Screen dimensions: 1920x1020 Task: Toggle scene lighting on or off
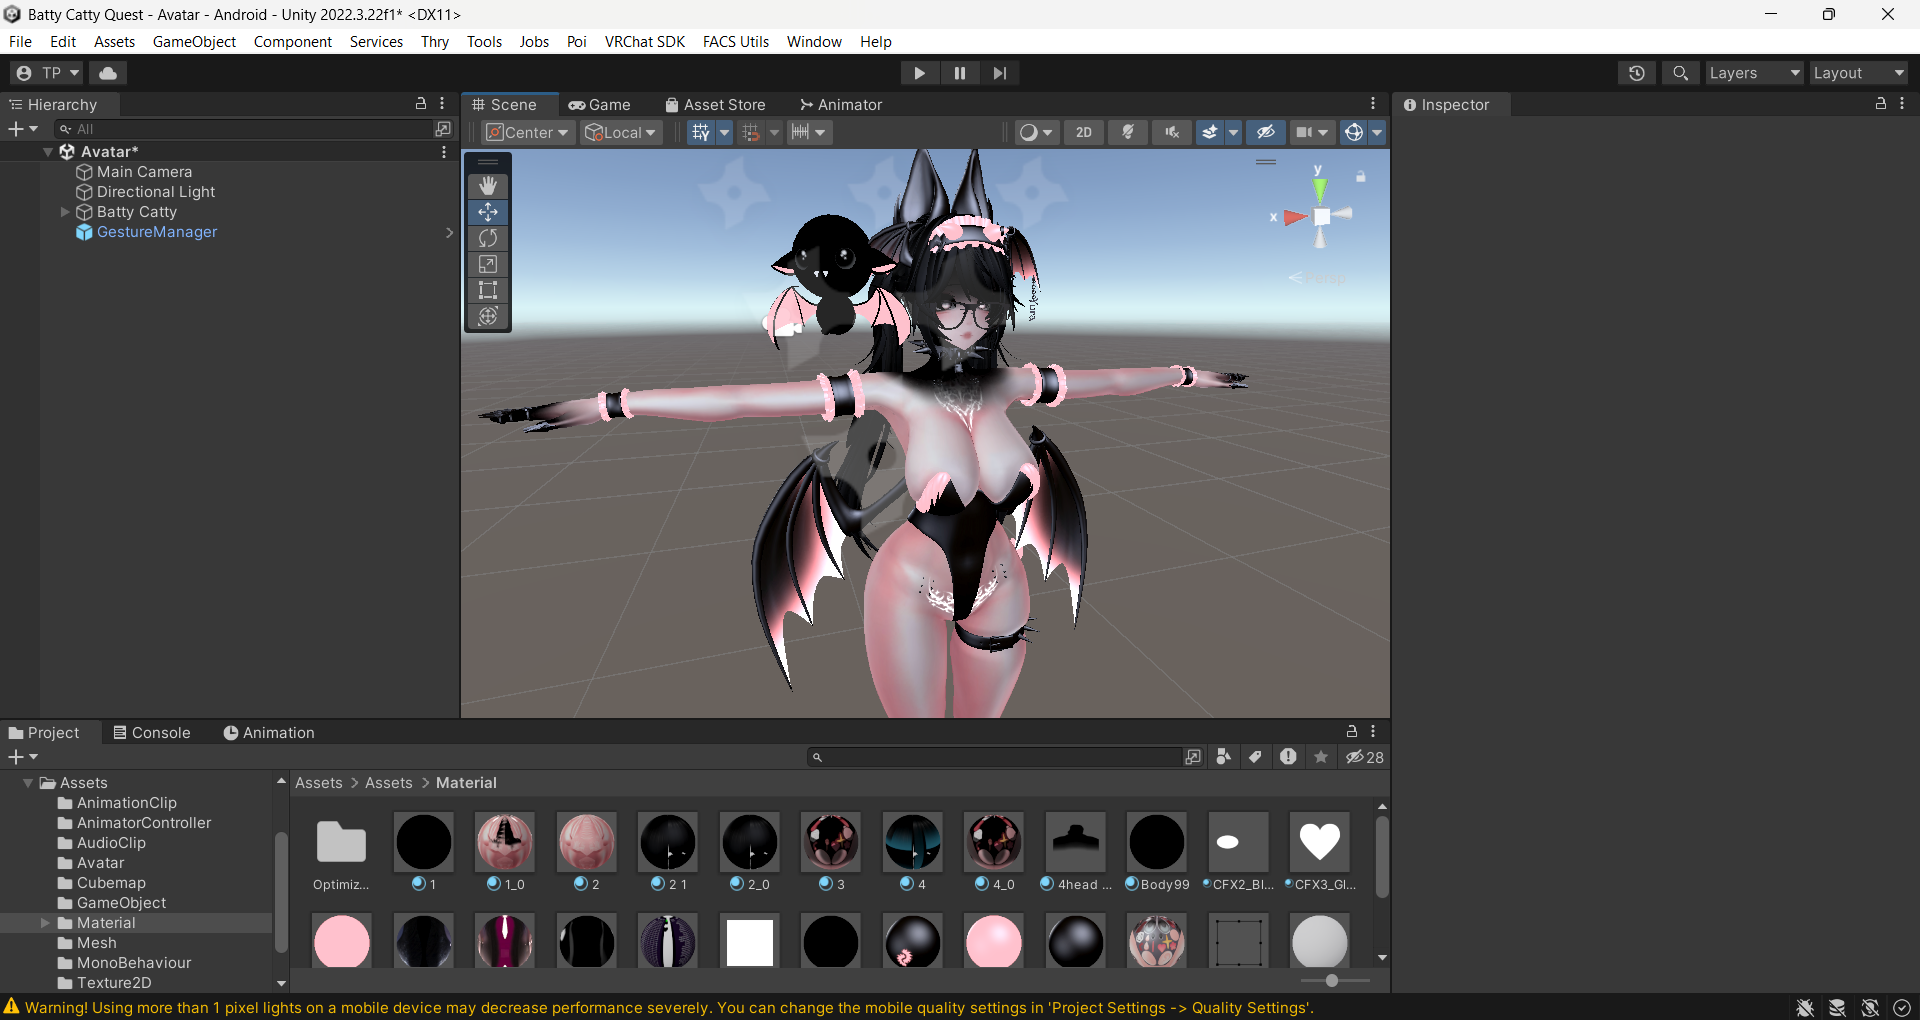coord(1128,132)
